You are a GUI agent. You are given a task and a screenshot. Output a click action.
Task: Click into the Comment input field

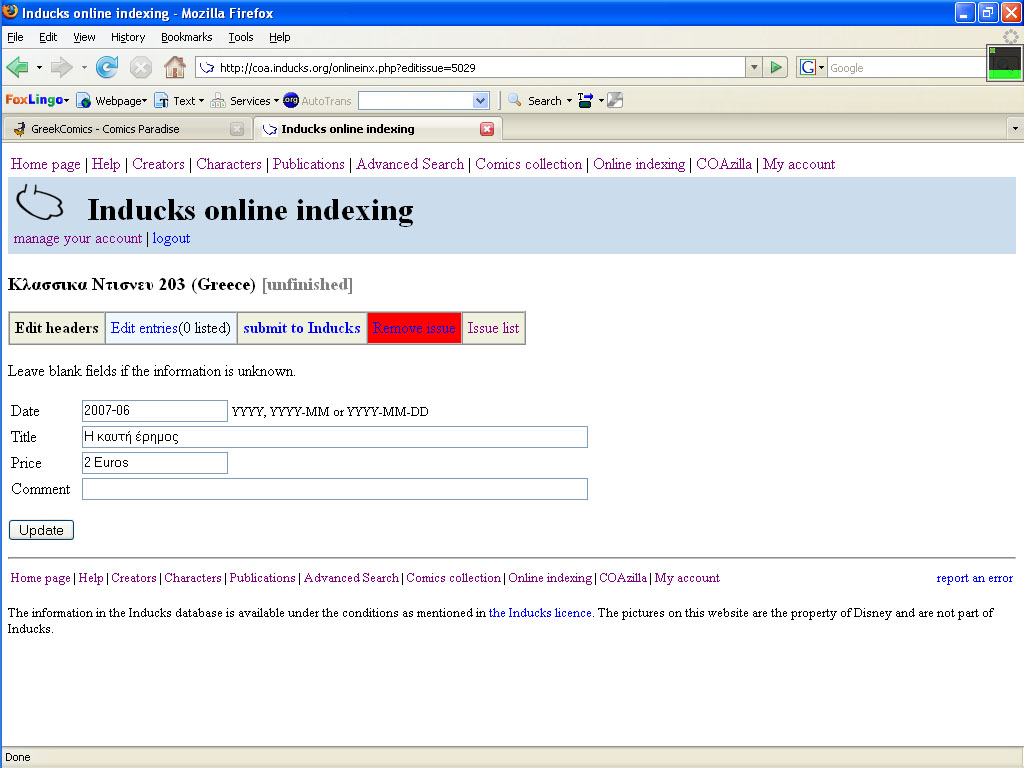334,489
